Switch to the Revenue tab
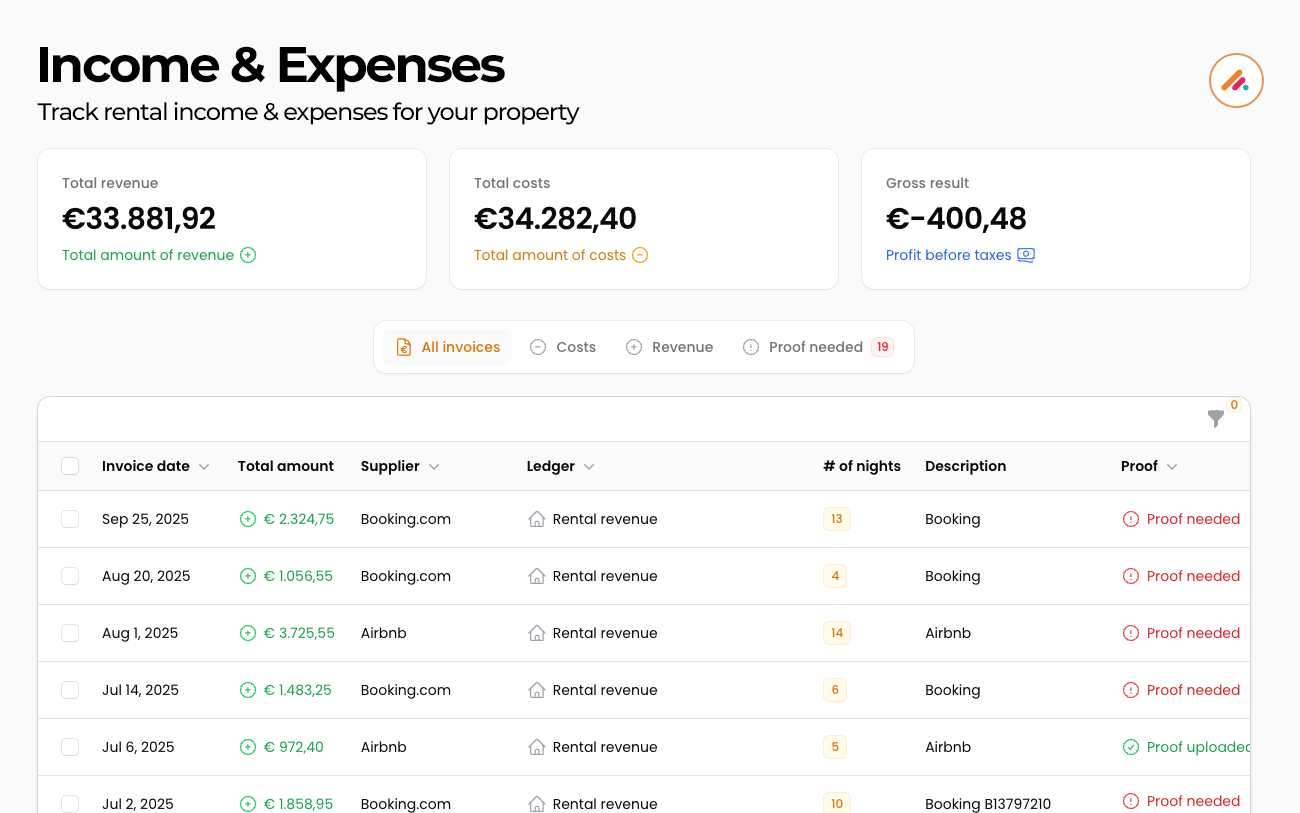1300x813 pixels. [x=669, y=346]
